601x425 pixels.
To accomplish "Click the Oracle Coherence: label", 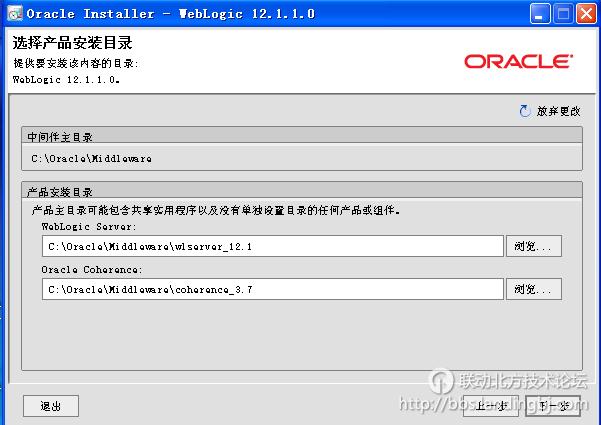I will [x=92, y=269].
